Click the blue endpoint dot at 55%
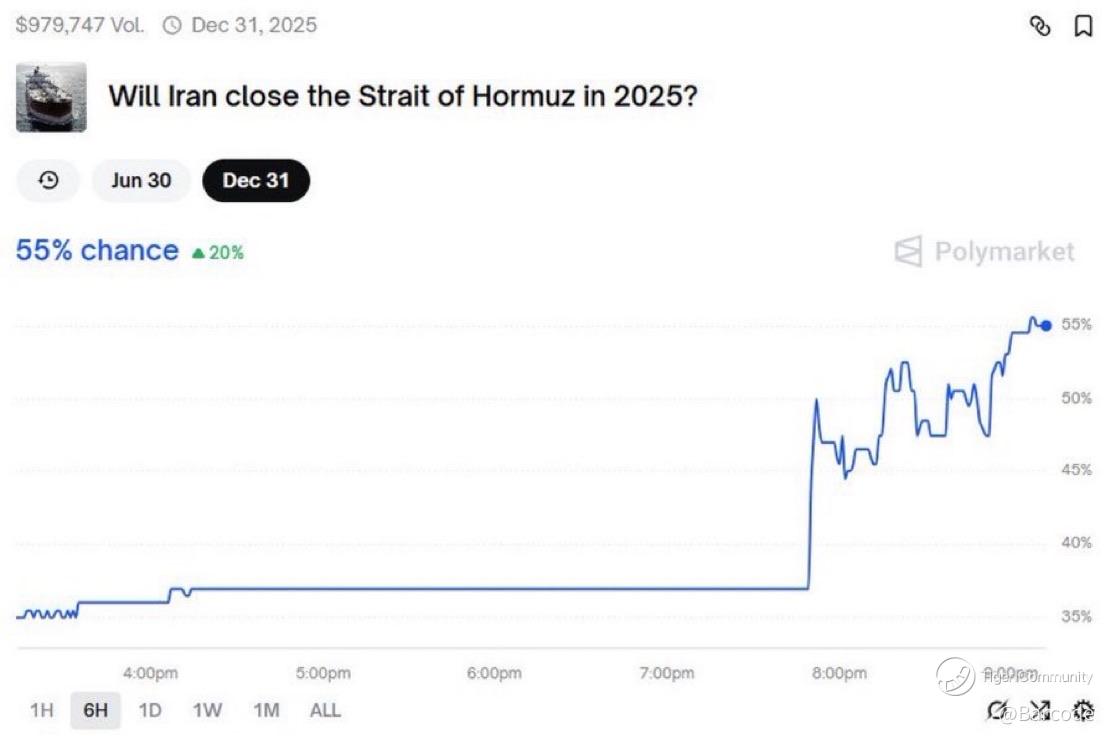 pyautogui.click(x=1046, y=325)
